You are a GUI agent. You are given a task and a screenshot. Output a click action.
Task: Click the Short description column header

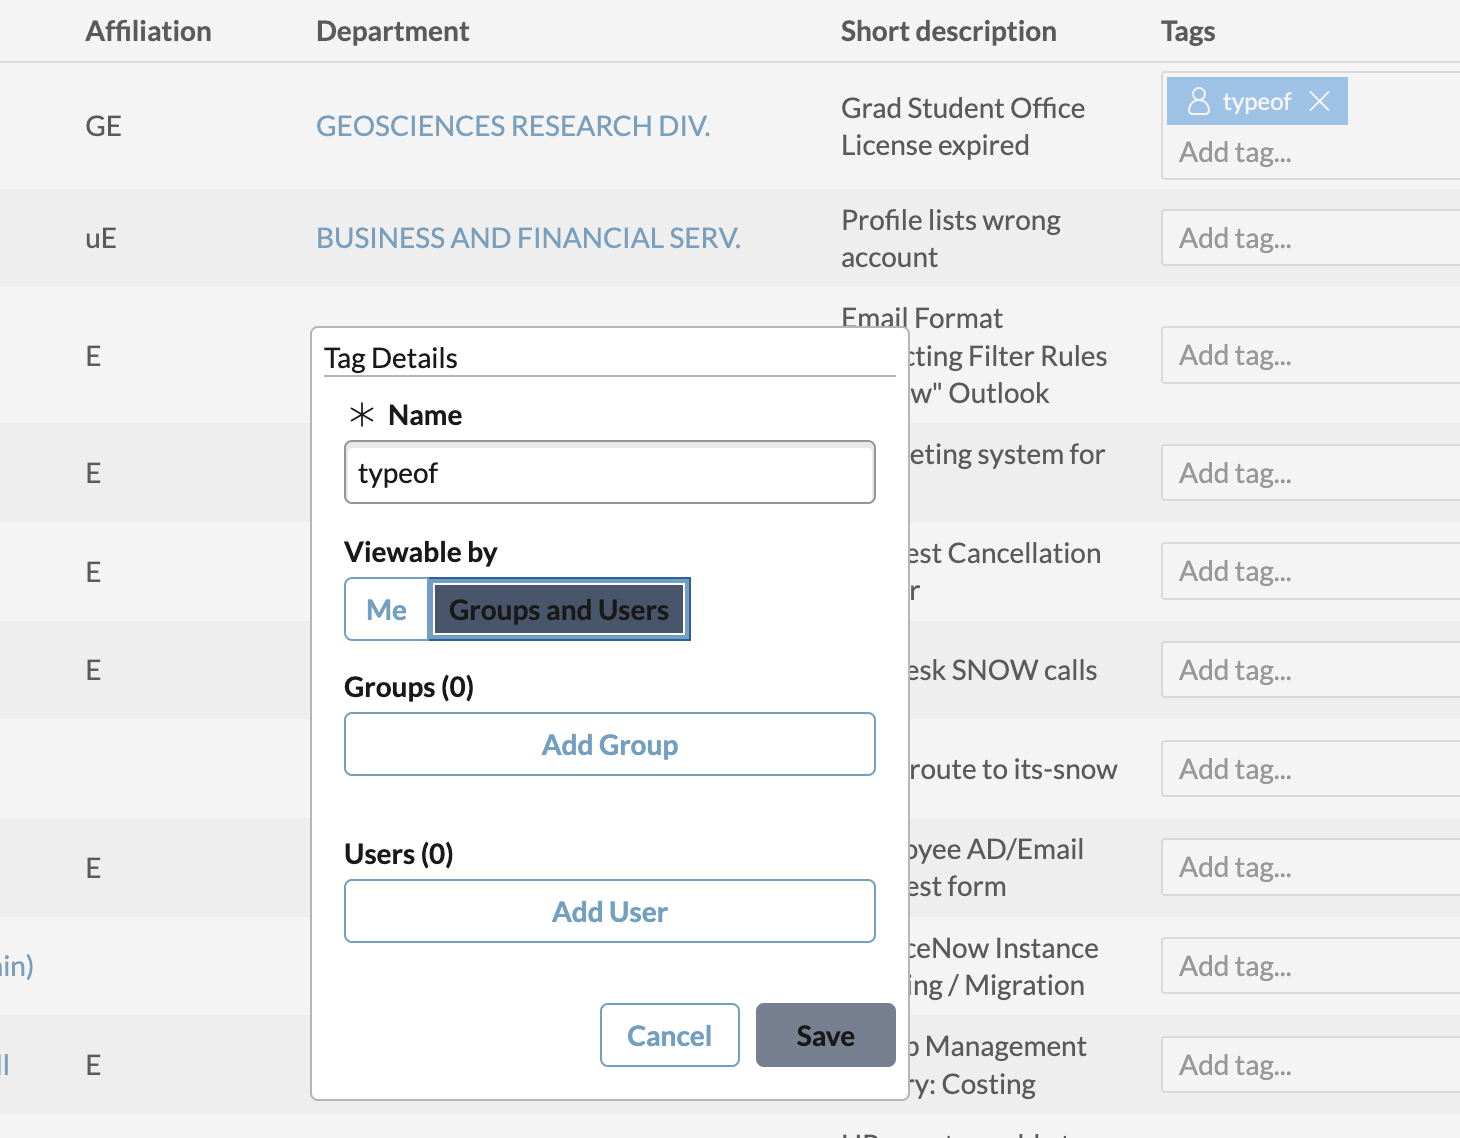pyautogui.click(x=948, y=31)
